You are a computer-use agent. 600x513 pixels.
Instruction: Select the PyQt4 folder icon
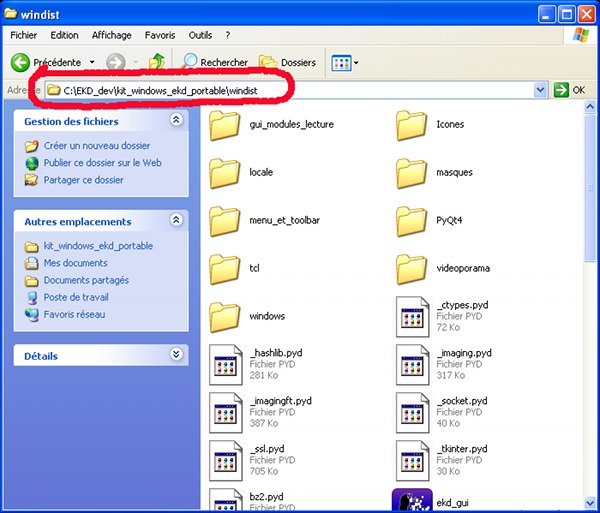[x=411, y=221]
